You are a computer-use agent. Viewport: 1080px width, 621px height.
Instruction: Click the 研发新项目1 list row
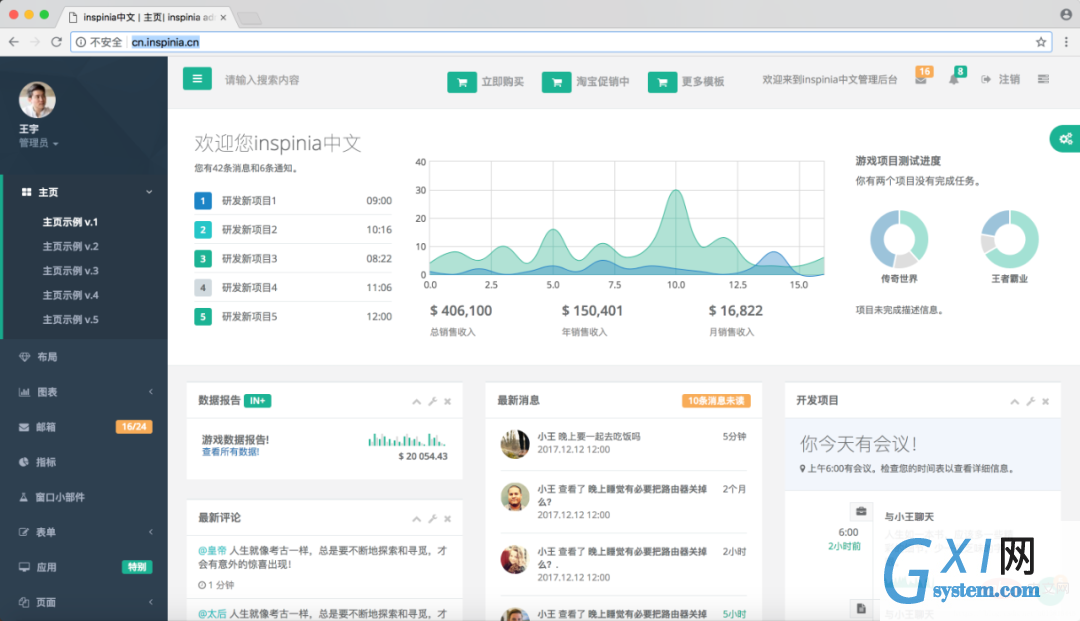[293, 200]
